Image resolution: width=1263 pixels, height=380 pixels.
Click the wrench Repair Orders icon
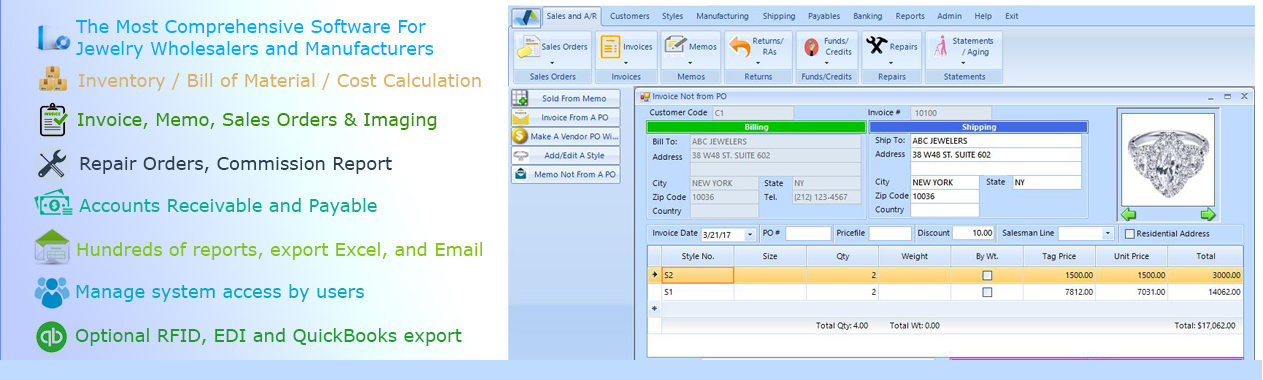52,163
